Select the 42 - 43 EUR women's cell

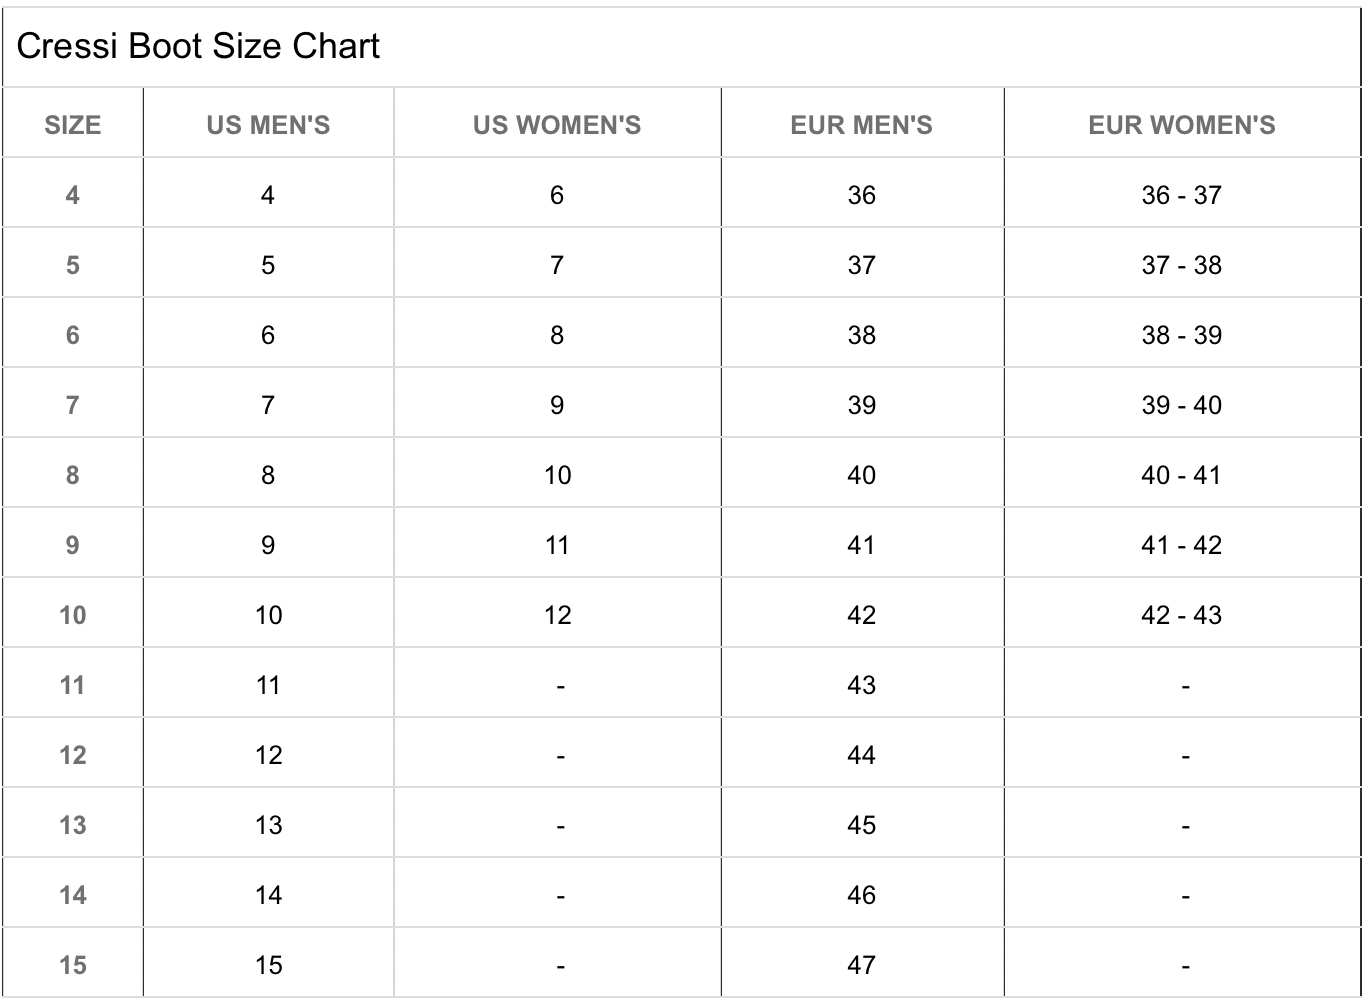(x=1182, y=615)
